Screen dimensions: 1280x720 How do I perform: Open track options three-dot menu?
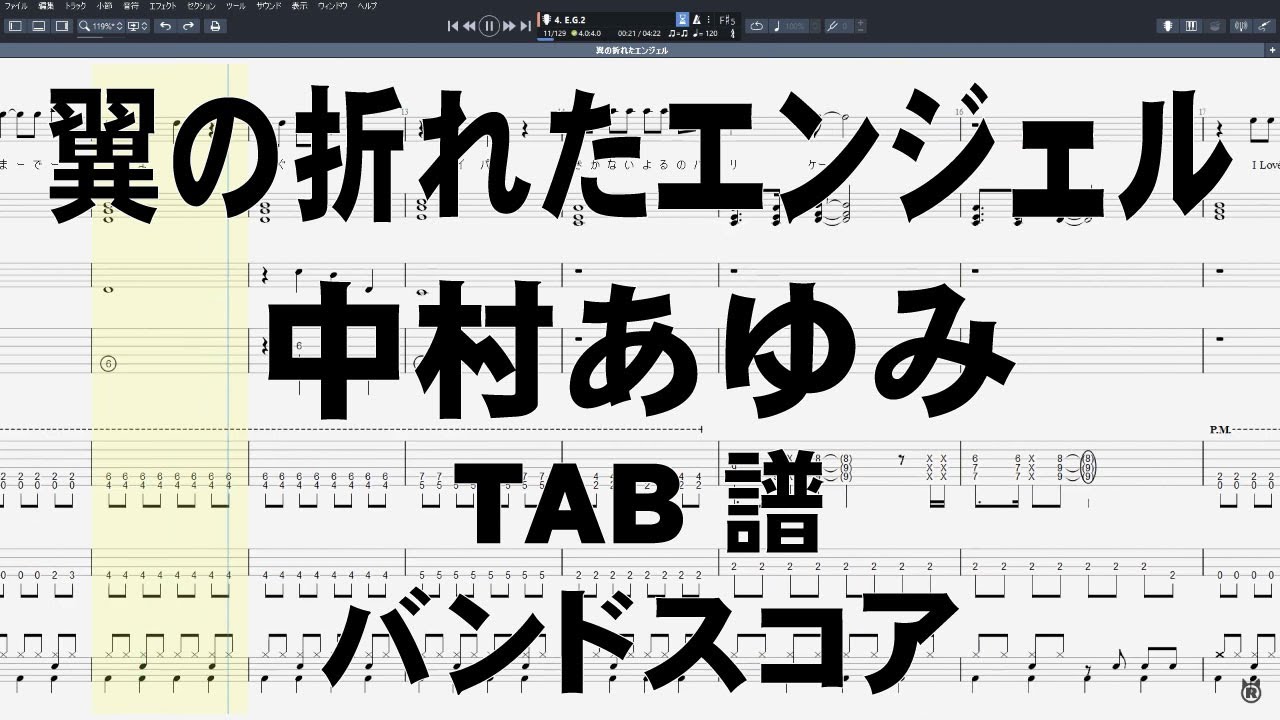(x=709, y=19)
